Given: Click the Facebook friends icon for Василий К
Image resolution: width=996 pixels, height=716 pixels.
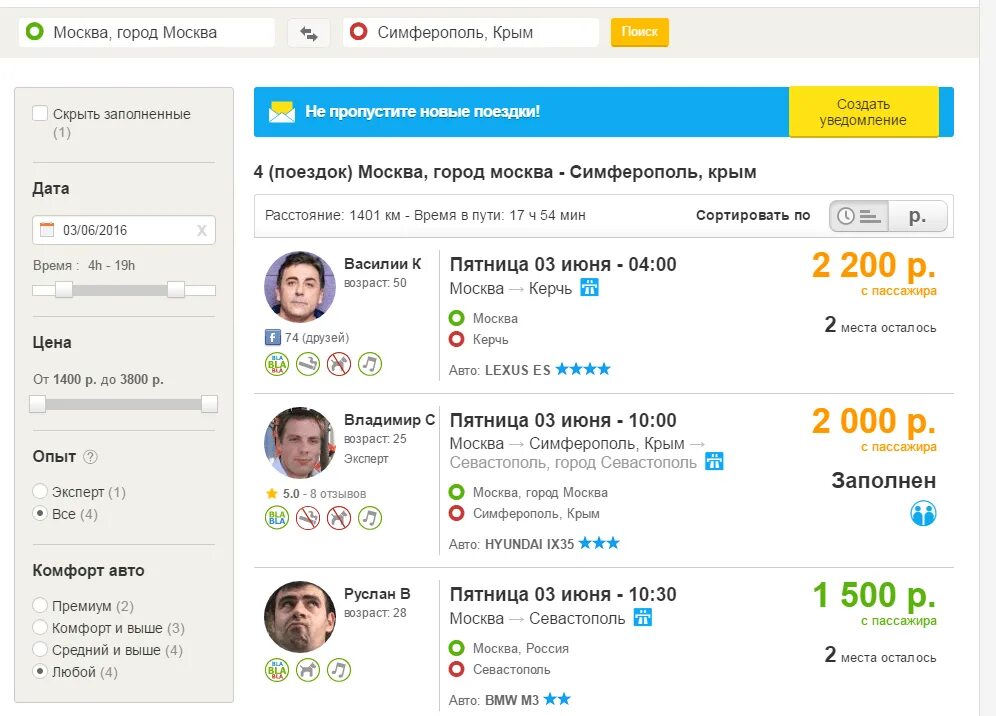Looking at the screenshot, I should click(273, 337).
